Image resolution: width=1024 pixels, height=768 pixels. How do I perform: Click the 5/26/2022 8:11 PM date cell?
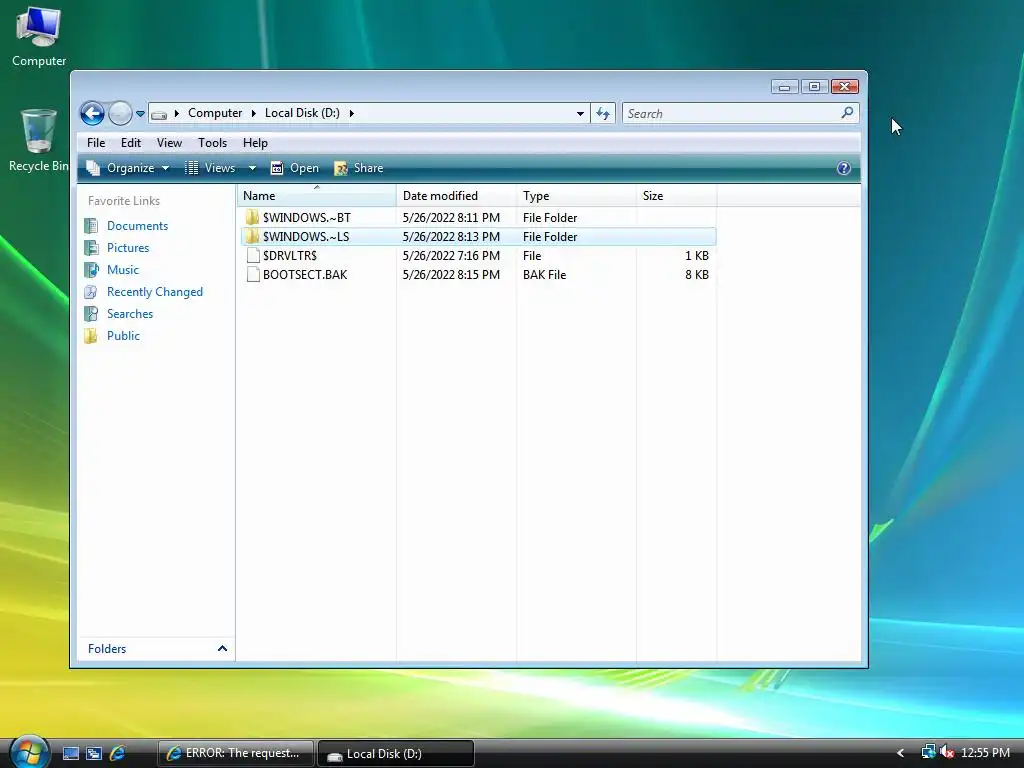[451, 217]
